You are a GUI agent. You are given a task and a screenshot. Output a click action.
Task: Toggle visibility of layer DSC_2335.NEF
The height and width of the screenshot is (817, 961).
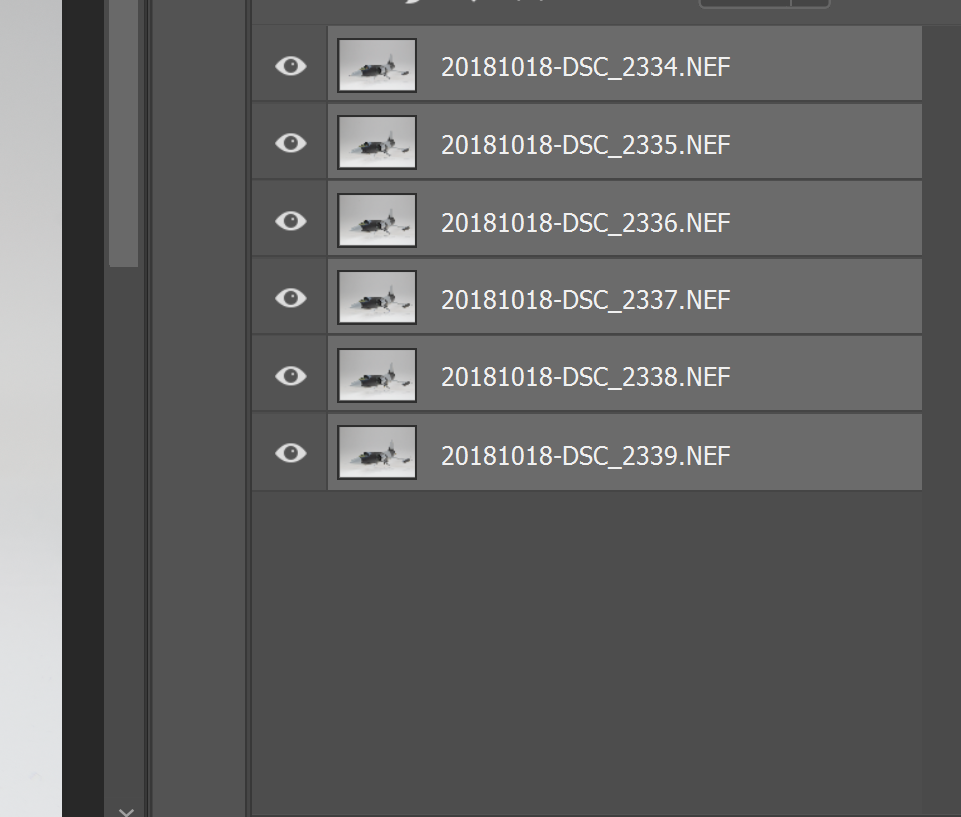point(291,143)
